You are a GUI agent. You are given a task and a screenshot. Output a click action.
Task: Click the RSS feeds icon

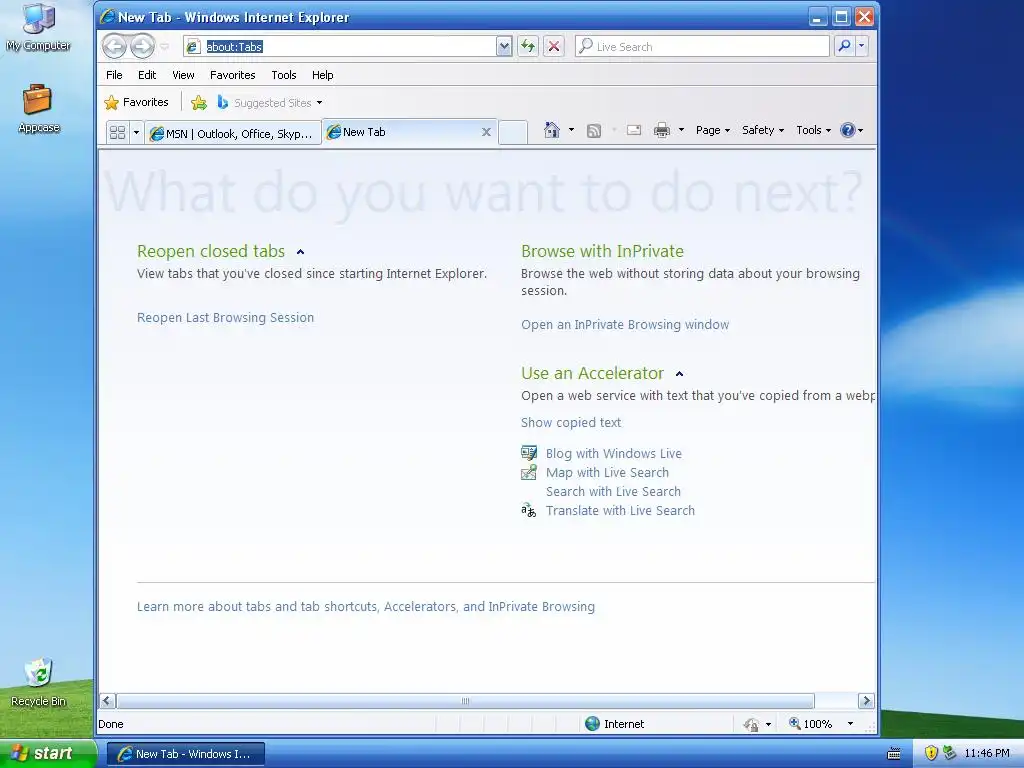point(594,131)
